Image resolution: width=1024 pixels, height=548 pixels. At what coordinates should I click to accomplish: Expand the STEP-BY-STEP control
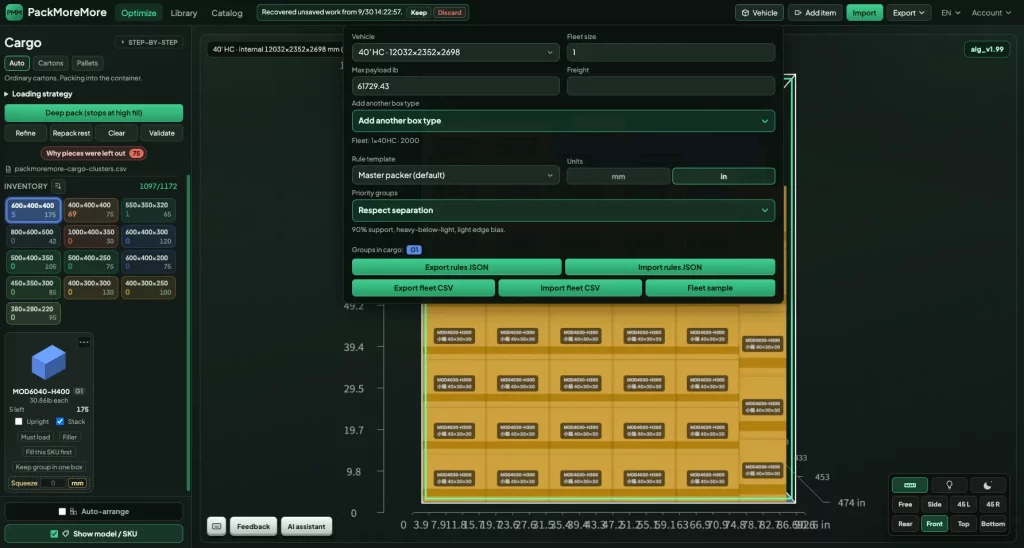click(x=149, y=42)
